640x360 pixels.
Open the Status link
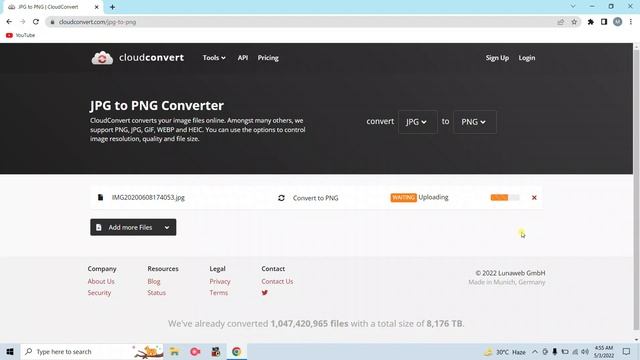pos(156,293)
